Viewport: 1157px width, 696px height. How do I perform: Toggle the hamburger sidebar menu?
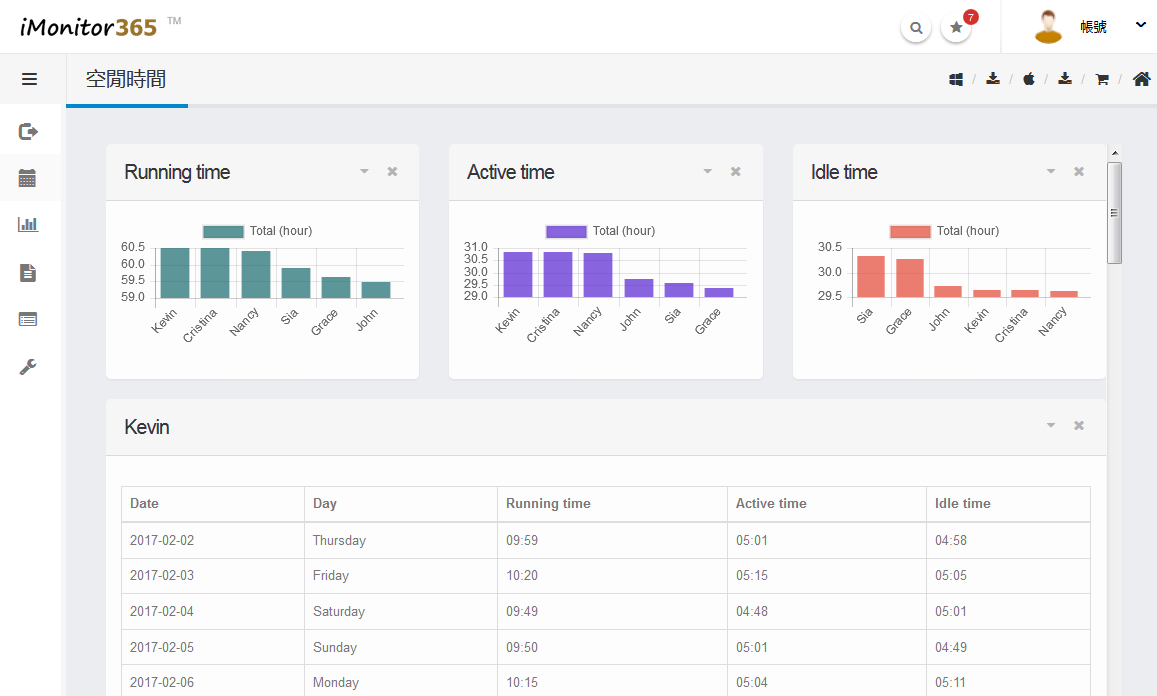[29, 79]
